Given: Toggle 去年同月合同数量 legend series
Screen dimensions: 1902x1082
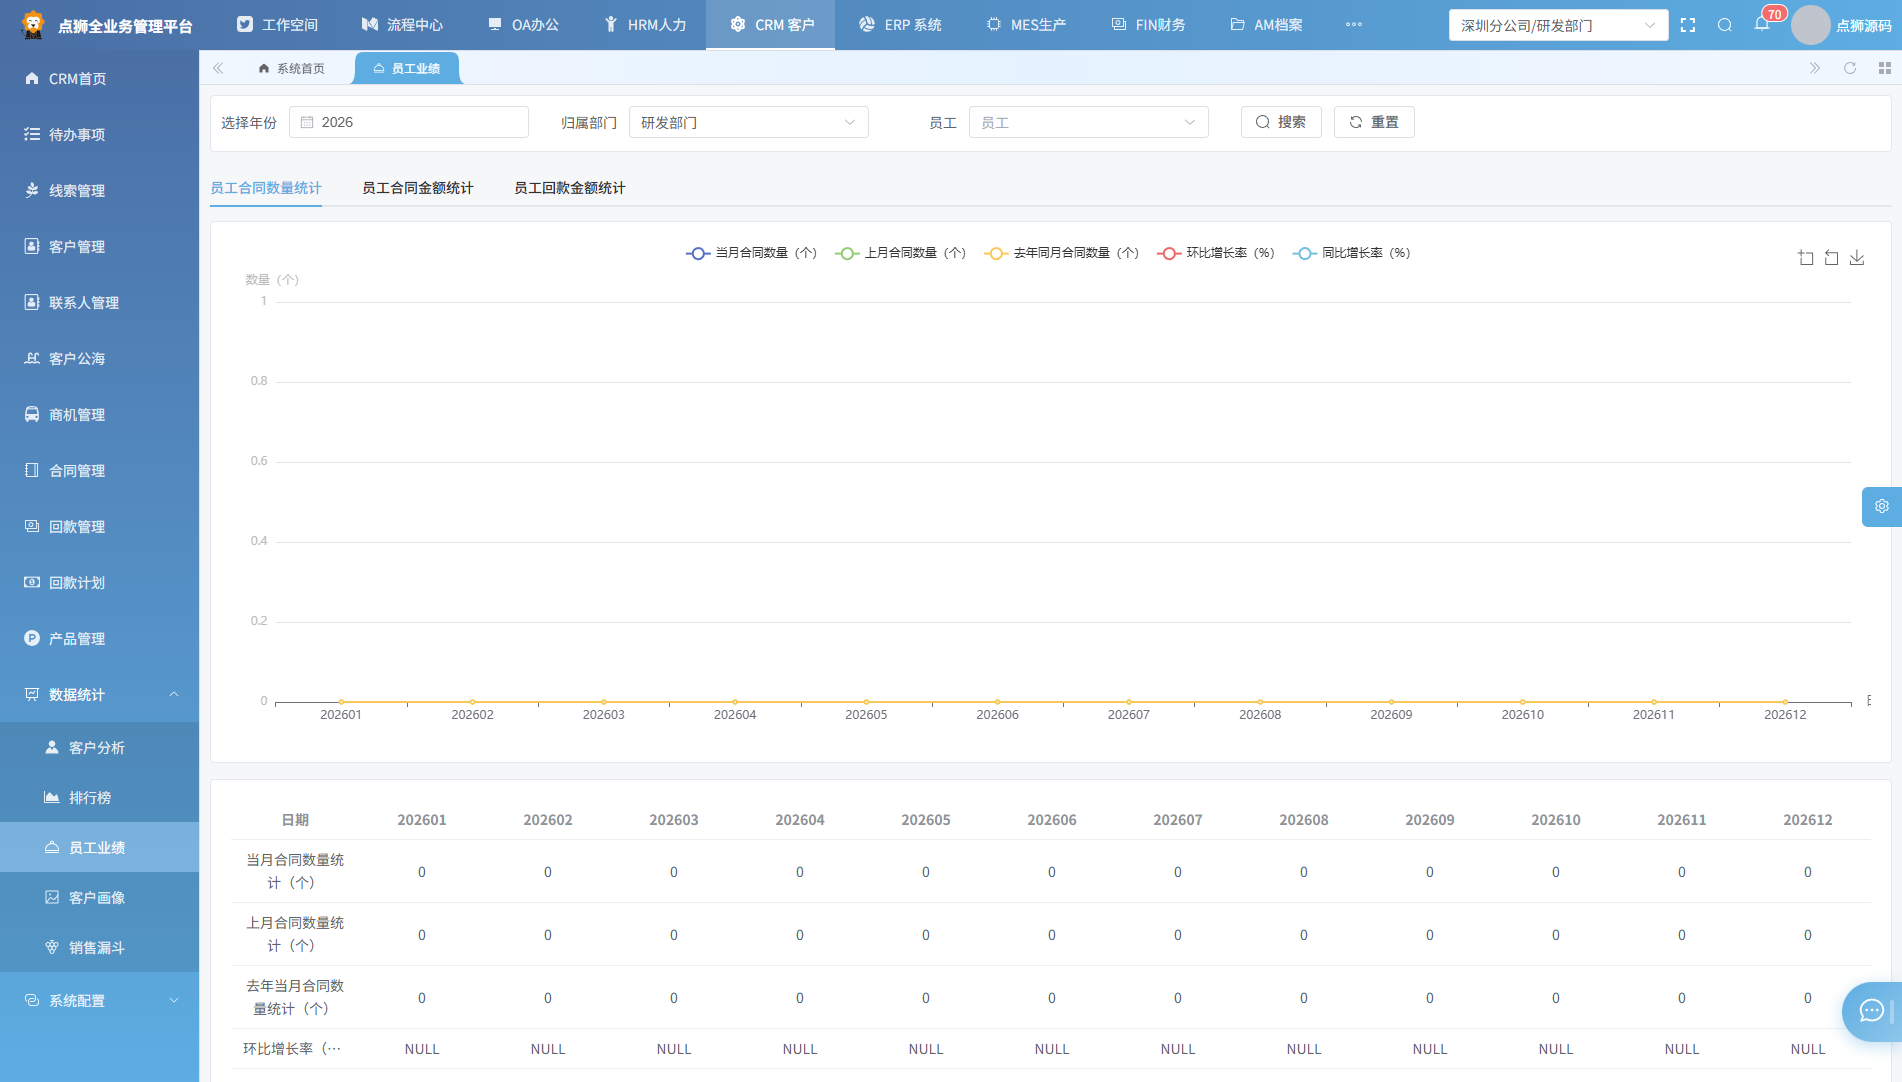Looking at the screenshot, I should tap(1061, 253).
